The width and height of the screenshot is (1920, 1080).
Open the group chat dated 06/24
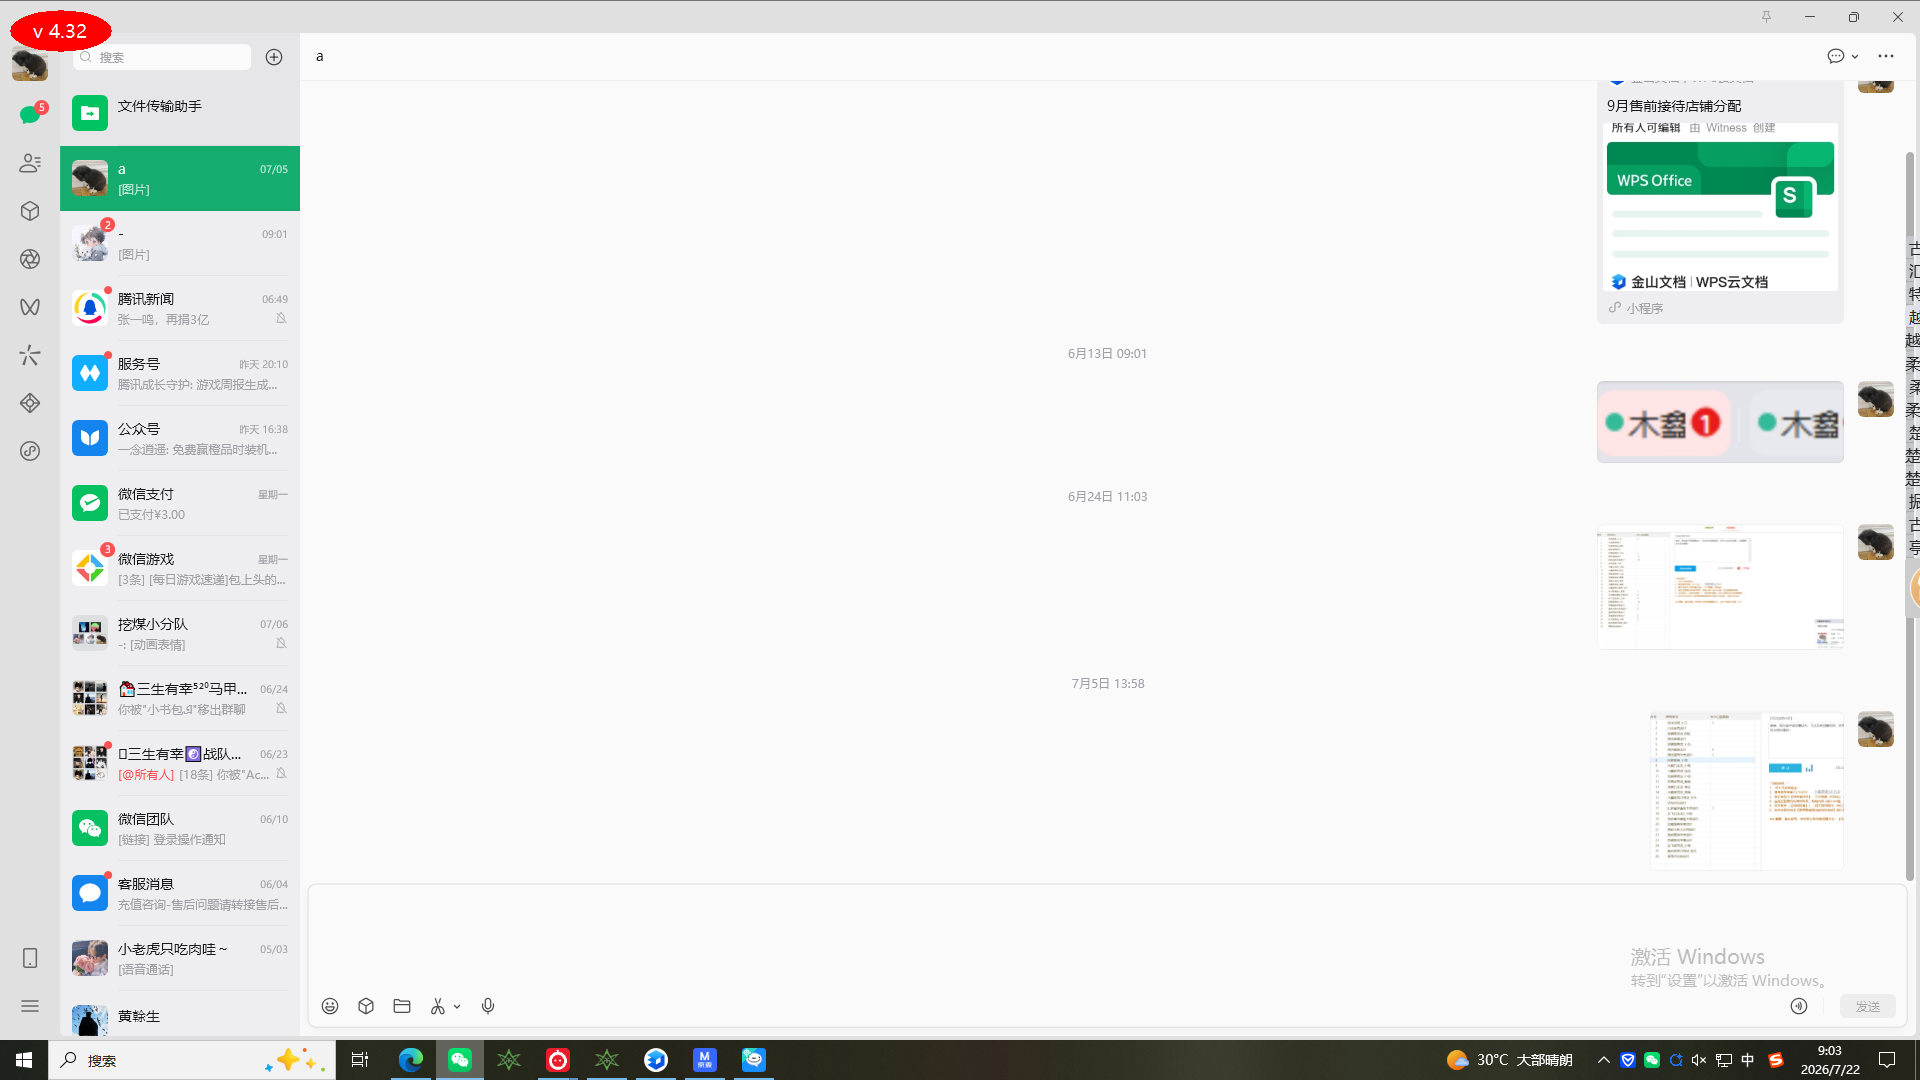coord(180,698)
